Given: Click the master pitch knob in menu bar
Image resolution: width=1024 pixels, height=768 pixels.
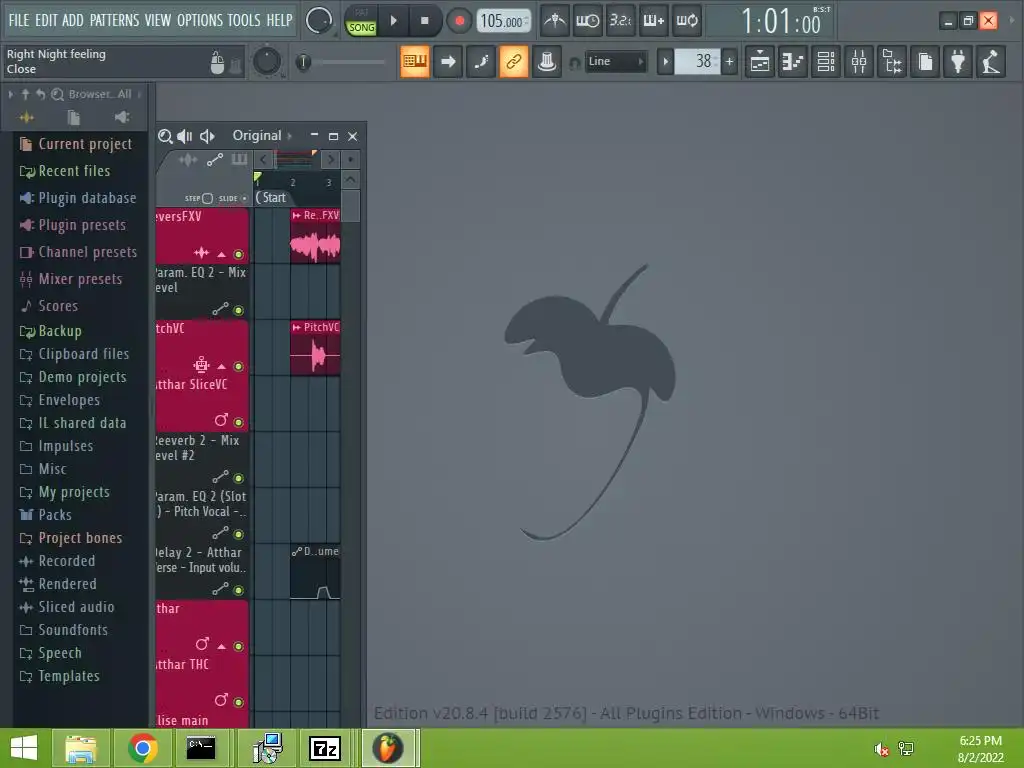Looking at the screenshot, I should tap(319, 21).
